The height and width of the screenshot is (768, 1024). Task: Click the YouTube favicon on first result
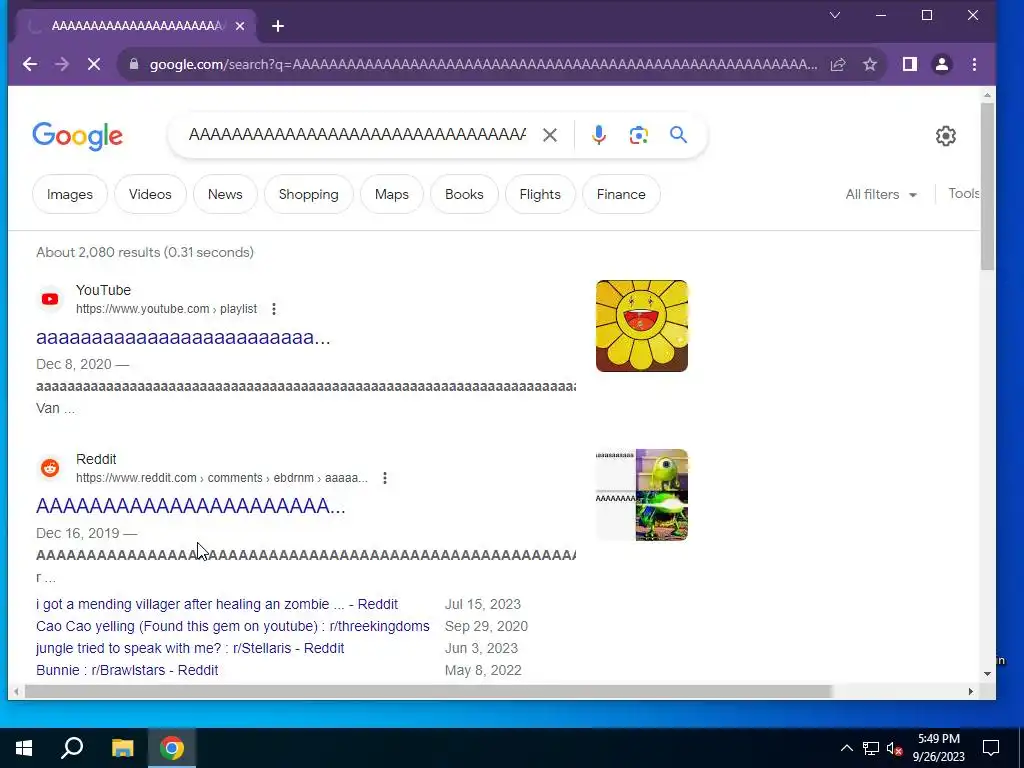pos(50,299)
